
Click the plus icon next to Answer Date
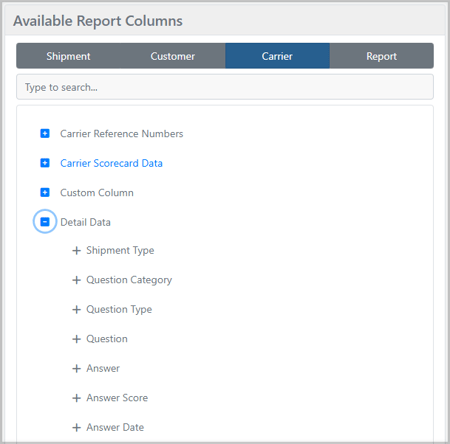77,427
